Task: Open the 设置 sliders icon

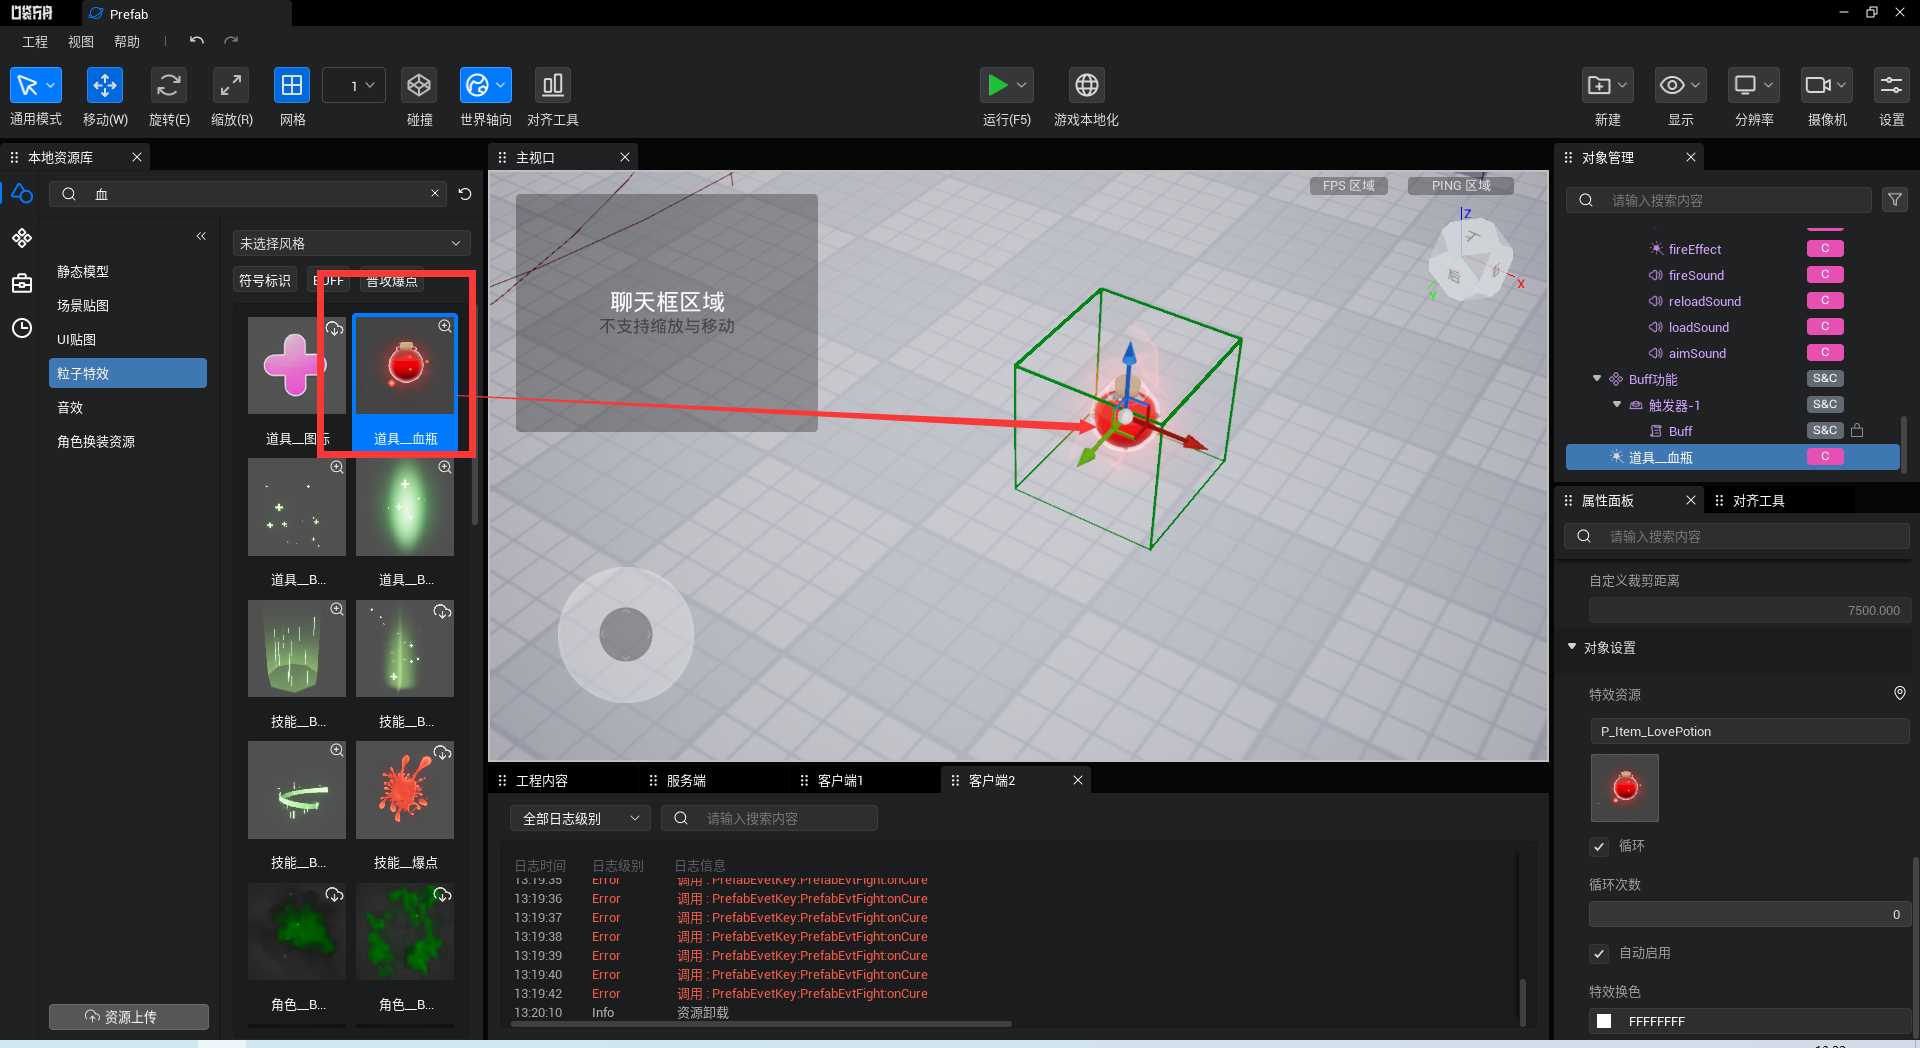Action: coord(1891,86)
